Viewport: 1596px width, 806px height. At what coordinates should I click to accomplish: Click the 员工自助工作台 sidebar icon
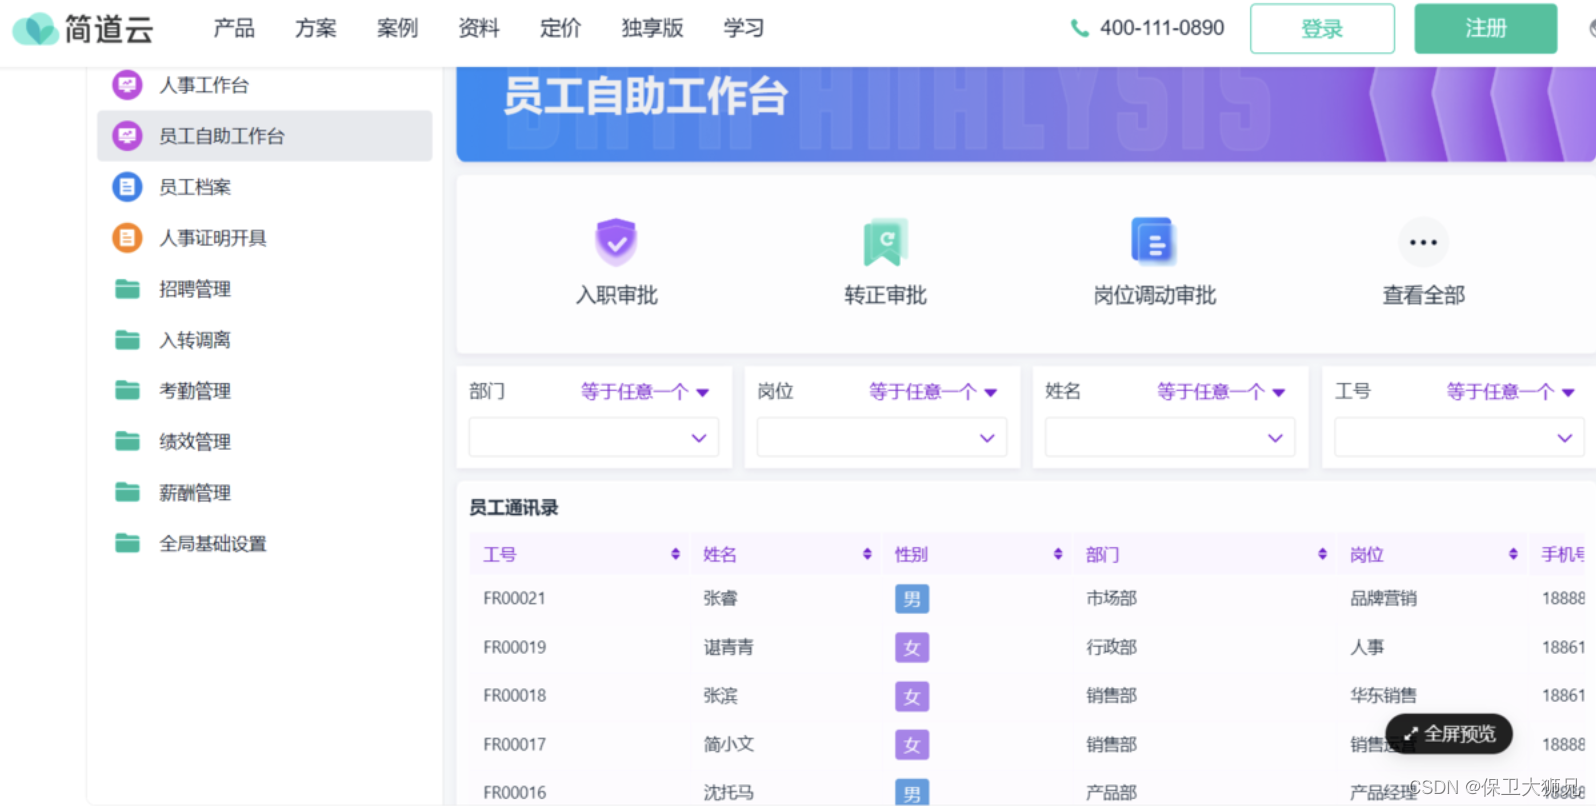pos(127,136)
